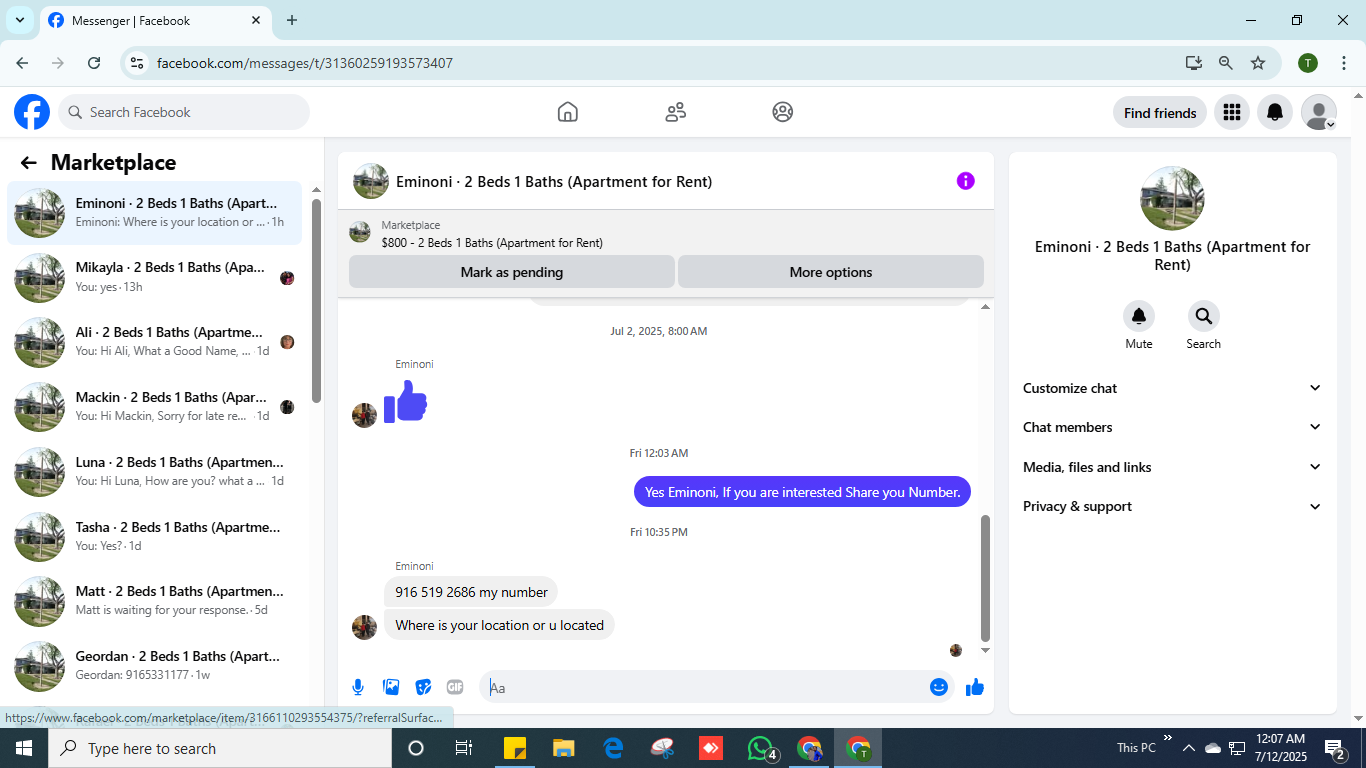1366x768 pixels.
Task: Open the Friends icon in top navigation
Action: point(676,112)
